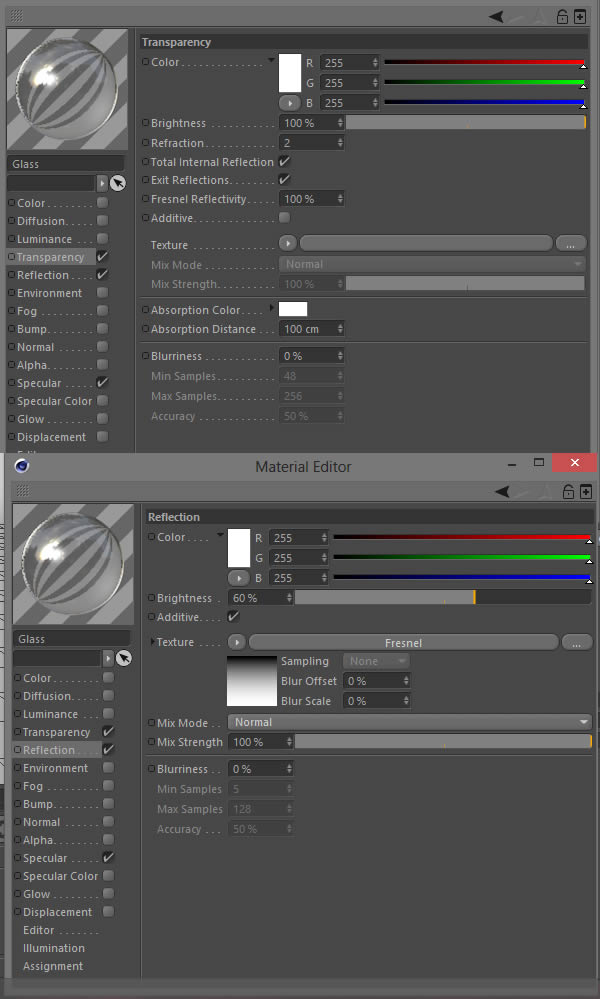Click grip handle icon below Material Editor title
The height and width of the screenshot is (999, 600).
coord(23,491)
